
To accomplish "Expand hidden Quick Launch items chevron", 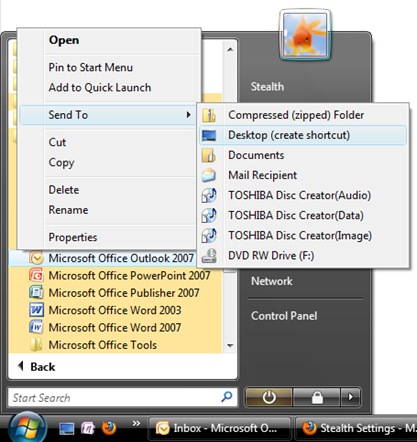I will click(x=136, y=423).
